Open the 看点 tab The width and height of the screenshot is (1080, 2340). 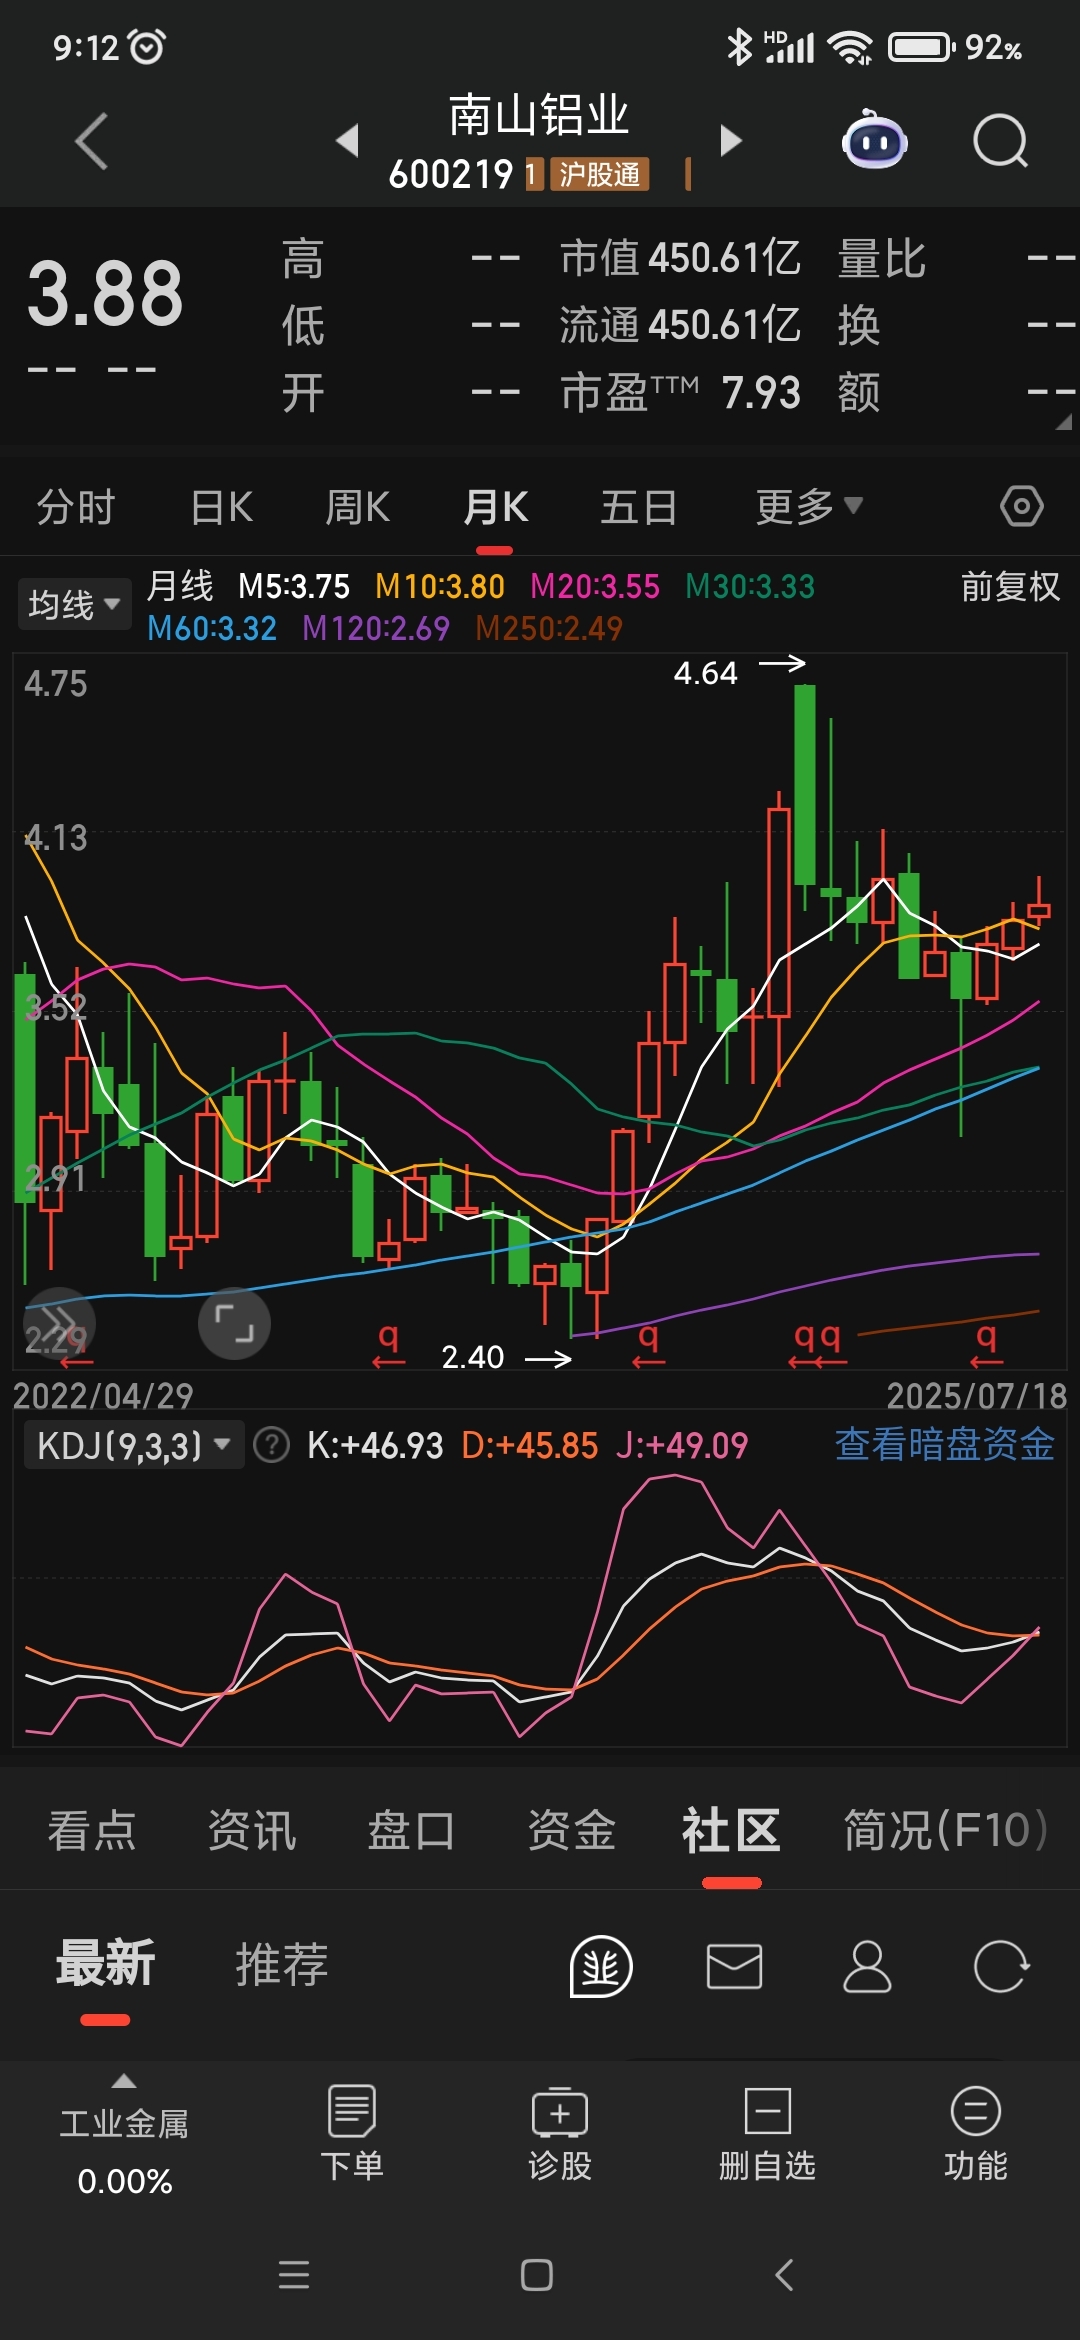[x=92, y=1830]
